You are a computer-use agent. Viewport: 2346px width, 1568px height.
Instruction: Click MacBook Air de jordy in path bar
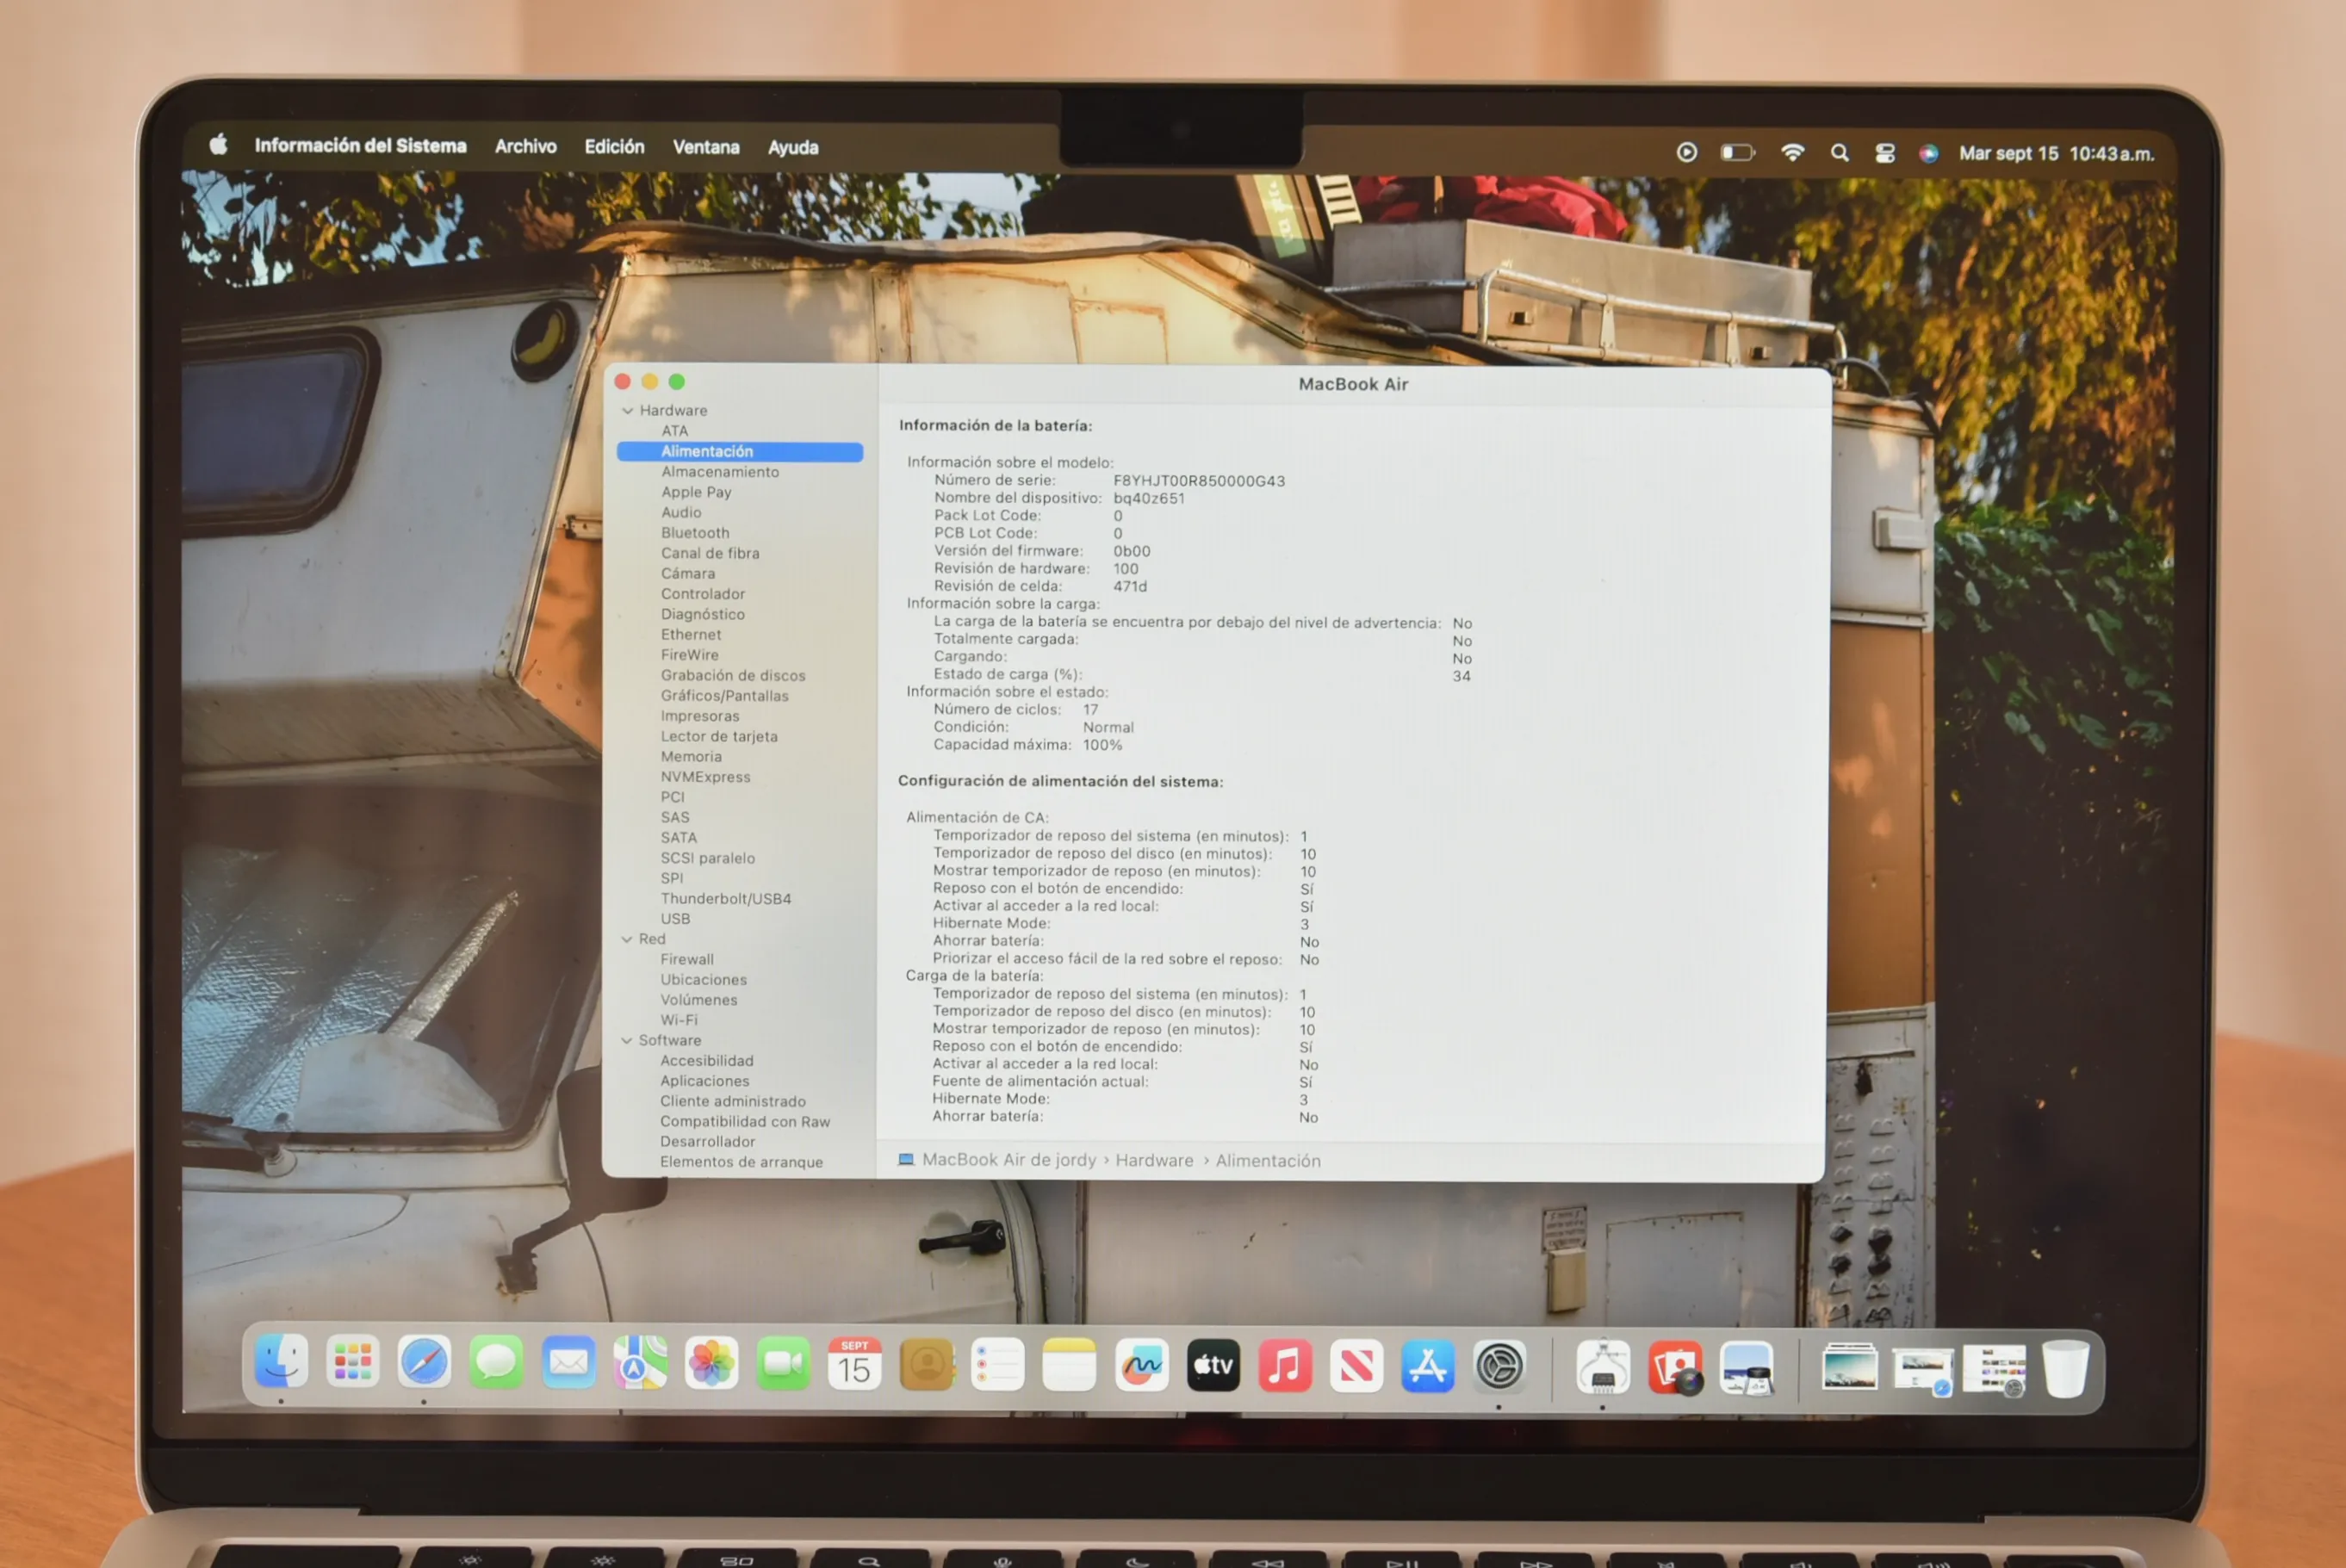(1008, 1159)
